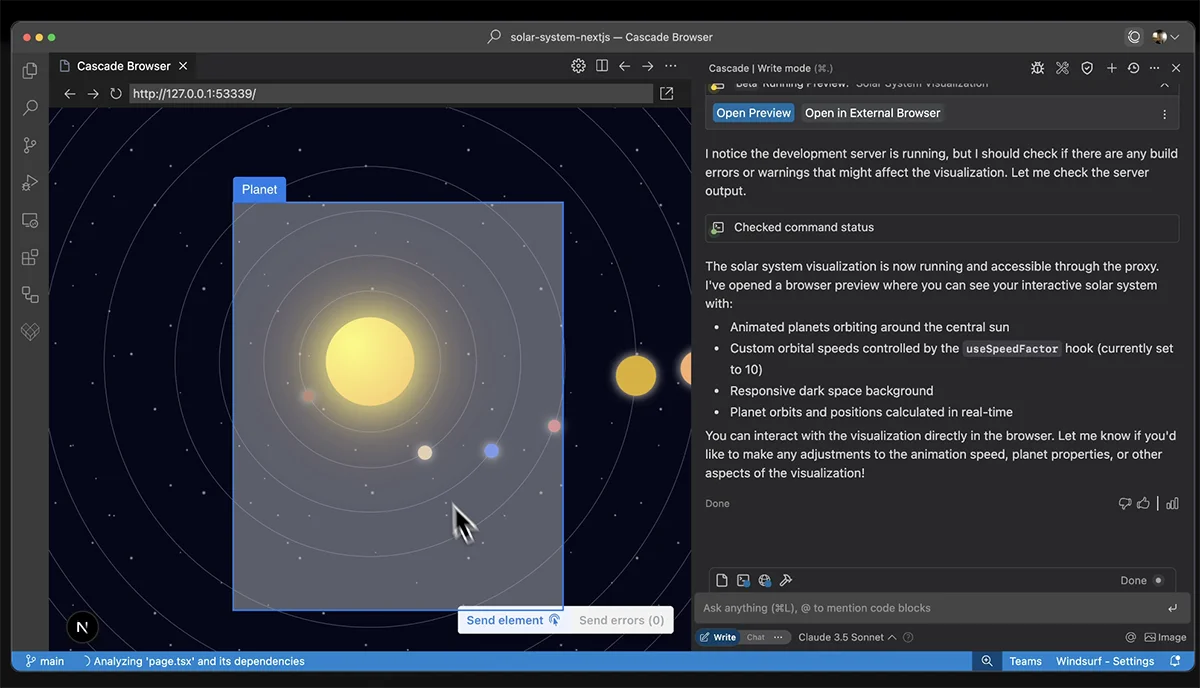The height and width of the screenshot is (688, 1200).
Task: Click the Done status radio indicator
Action: pyautogui.click(x=1159, y=580)
